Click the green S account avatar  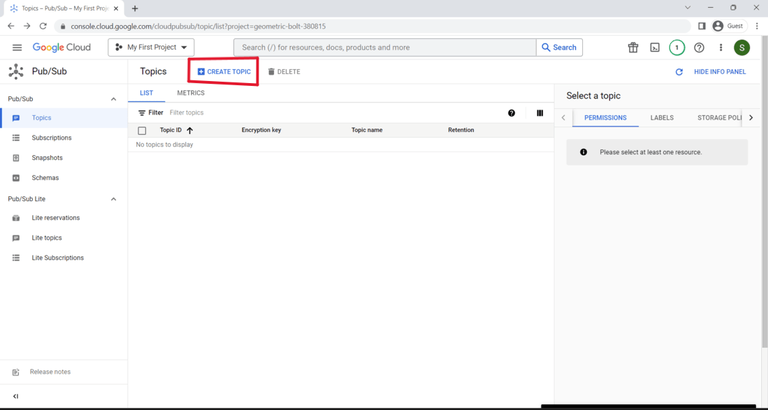pos(742,48)
